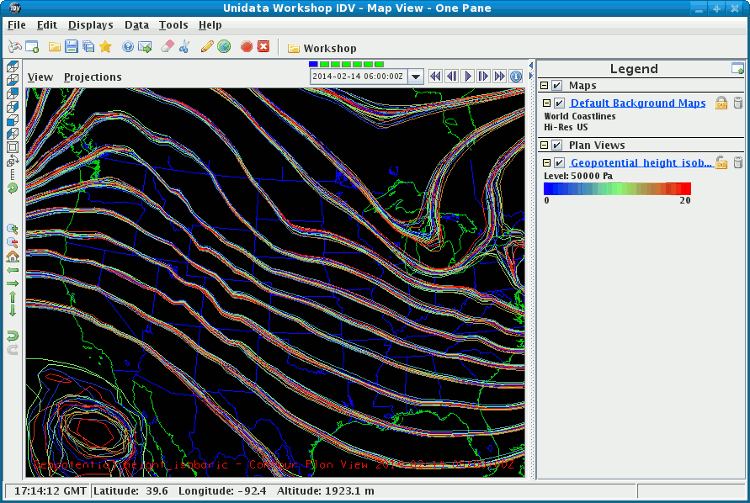Collapse the Plan Views legend section

545,146
